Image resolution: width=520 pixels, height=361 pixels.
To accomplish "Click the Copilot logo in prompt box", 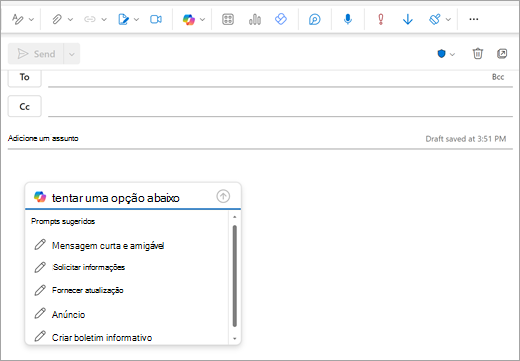I will click(x=40, y=197).
